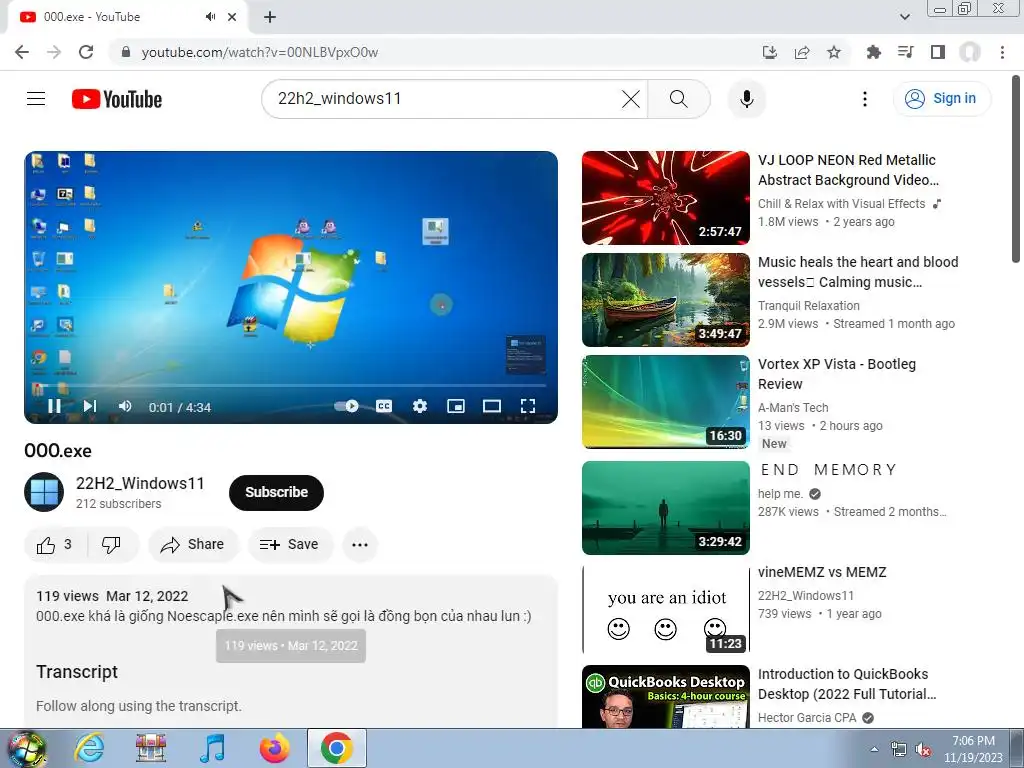Click the muted volume tray icon
This screenshot has width=1024, height=768.
[922, 750]
